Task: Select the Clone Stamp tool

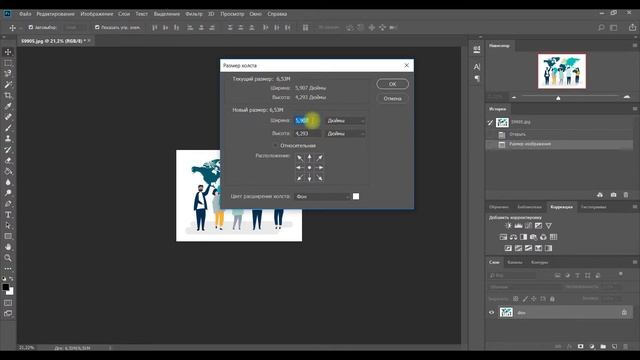Action: click(8, 138)
